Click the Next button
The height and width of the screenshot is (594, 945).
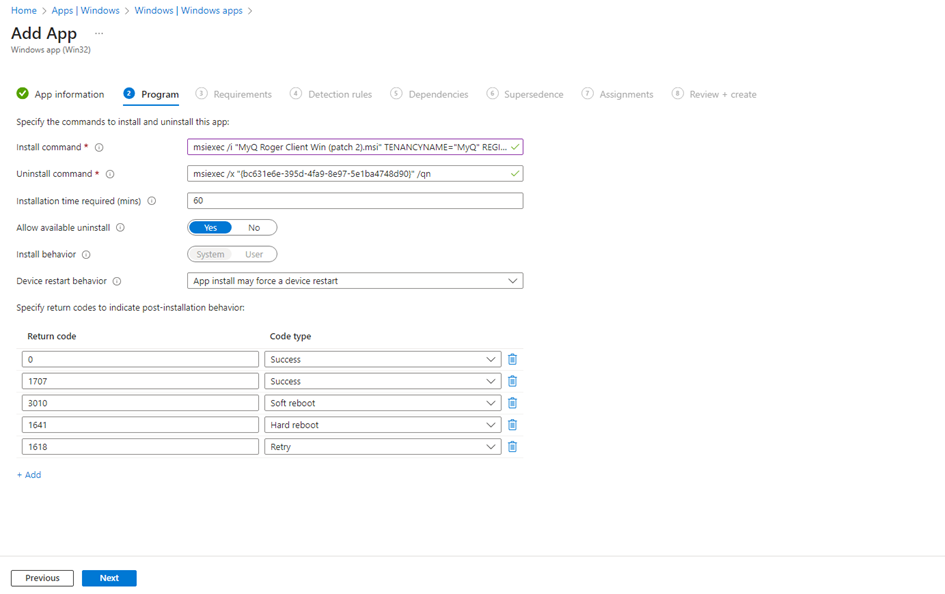pyautogui.click(x=109, y=578)
